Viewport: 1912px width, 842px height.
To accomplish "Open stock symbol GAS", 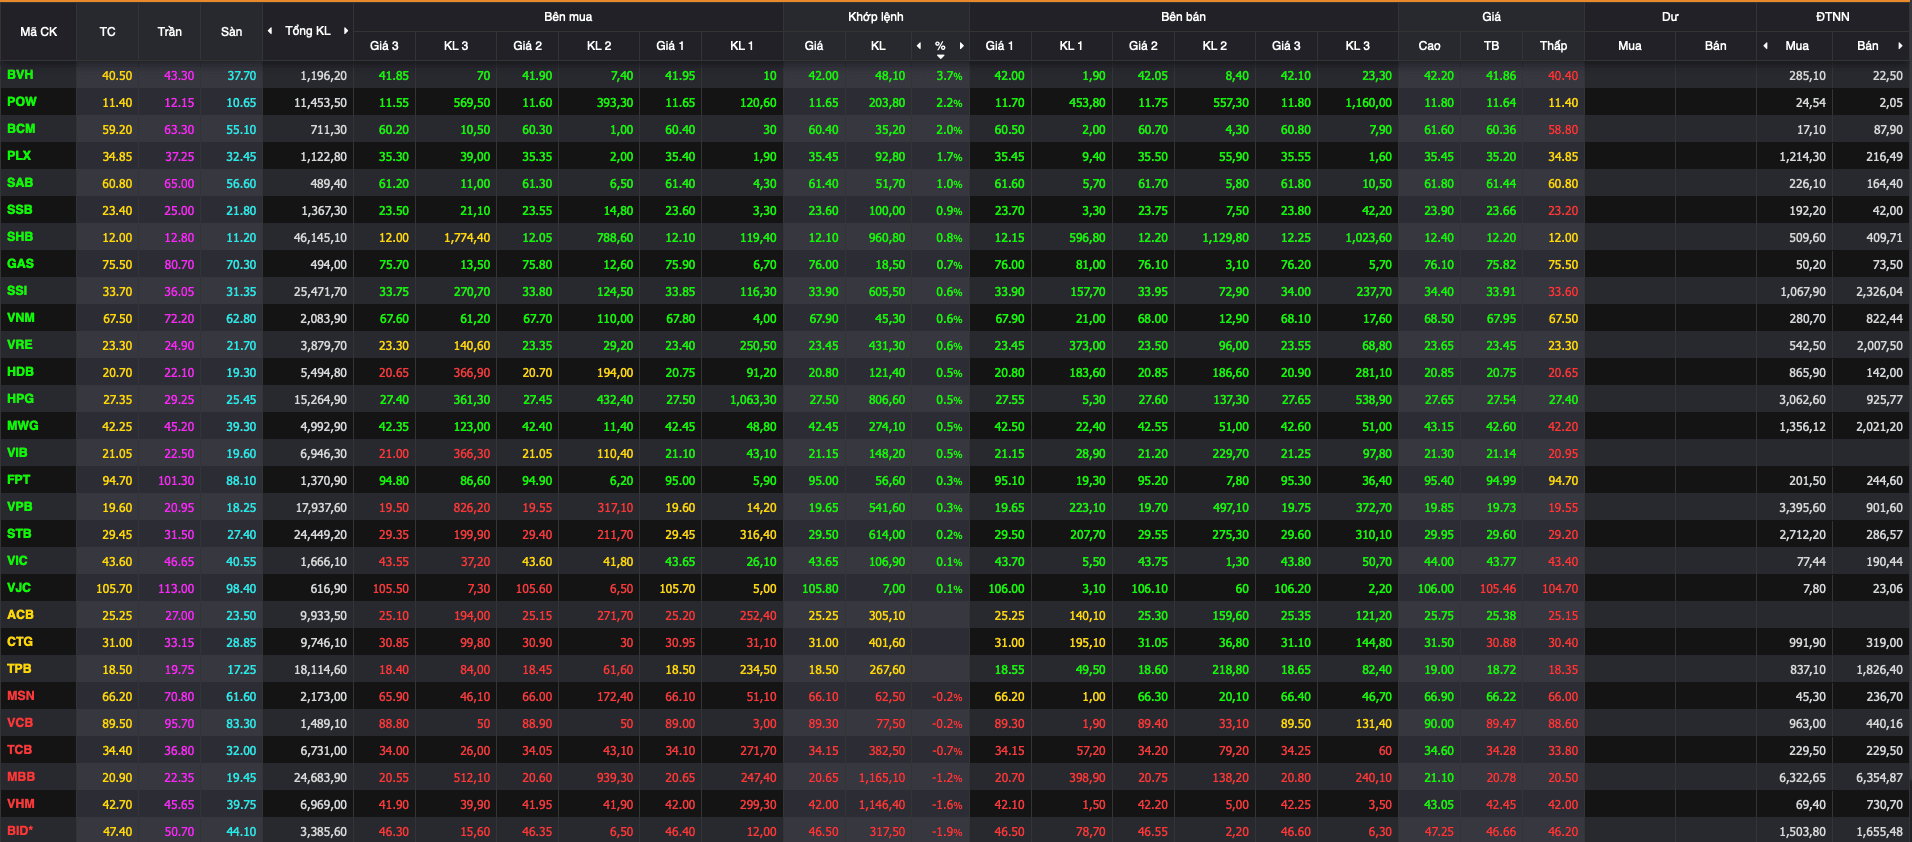I will 20,264.
